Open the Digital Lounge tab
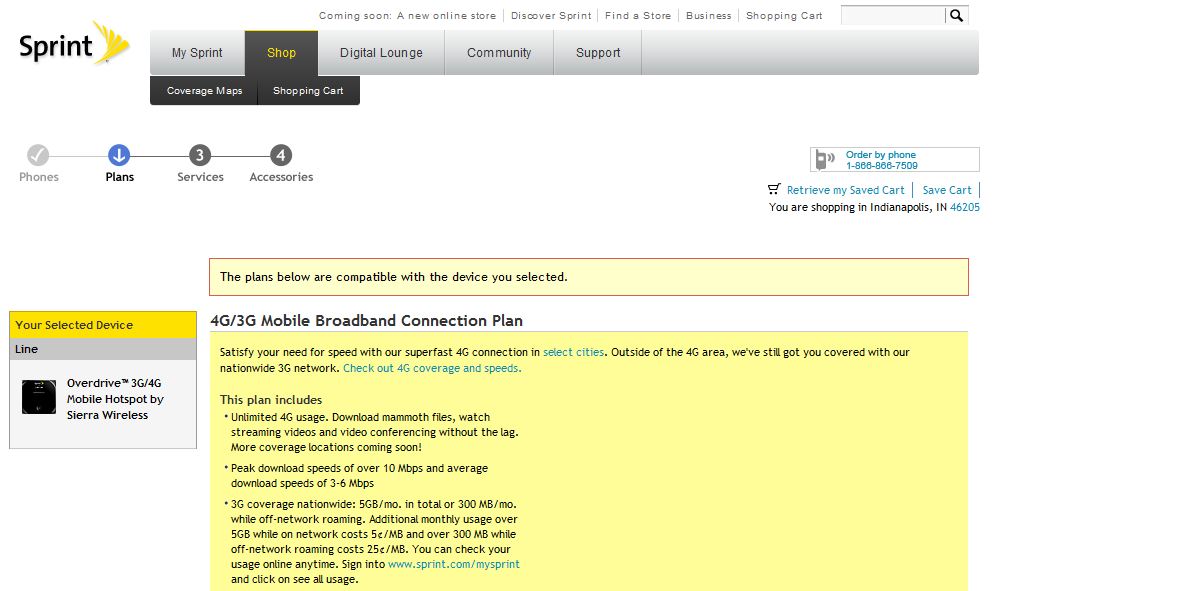1188x591 pixels. point(381,53)
